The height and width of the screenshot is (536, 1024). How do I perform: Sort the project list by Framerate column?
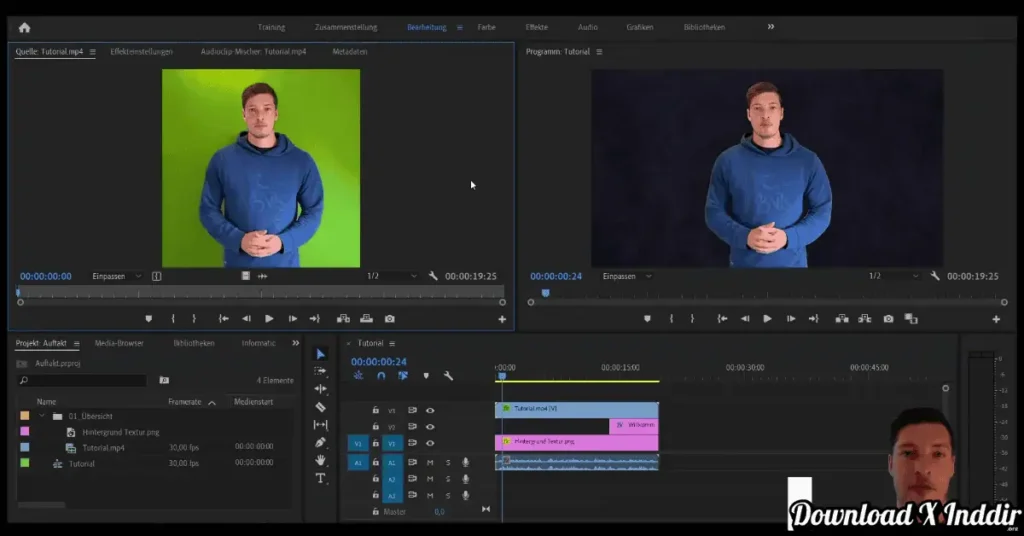(185, 402)
